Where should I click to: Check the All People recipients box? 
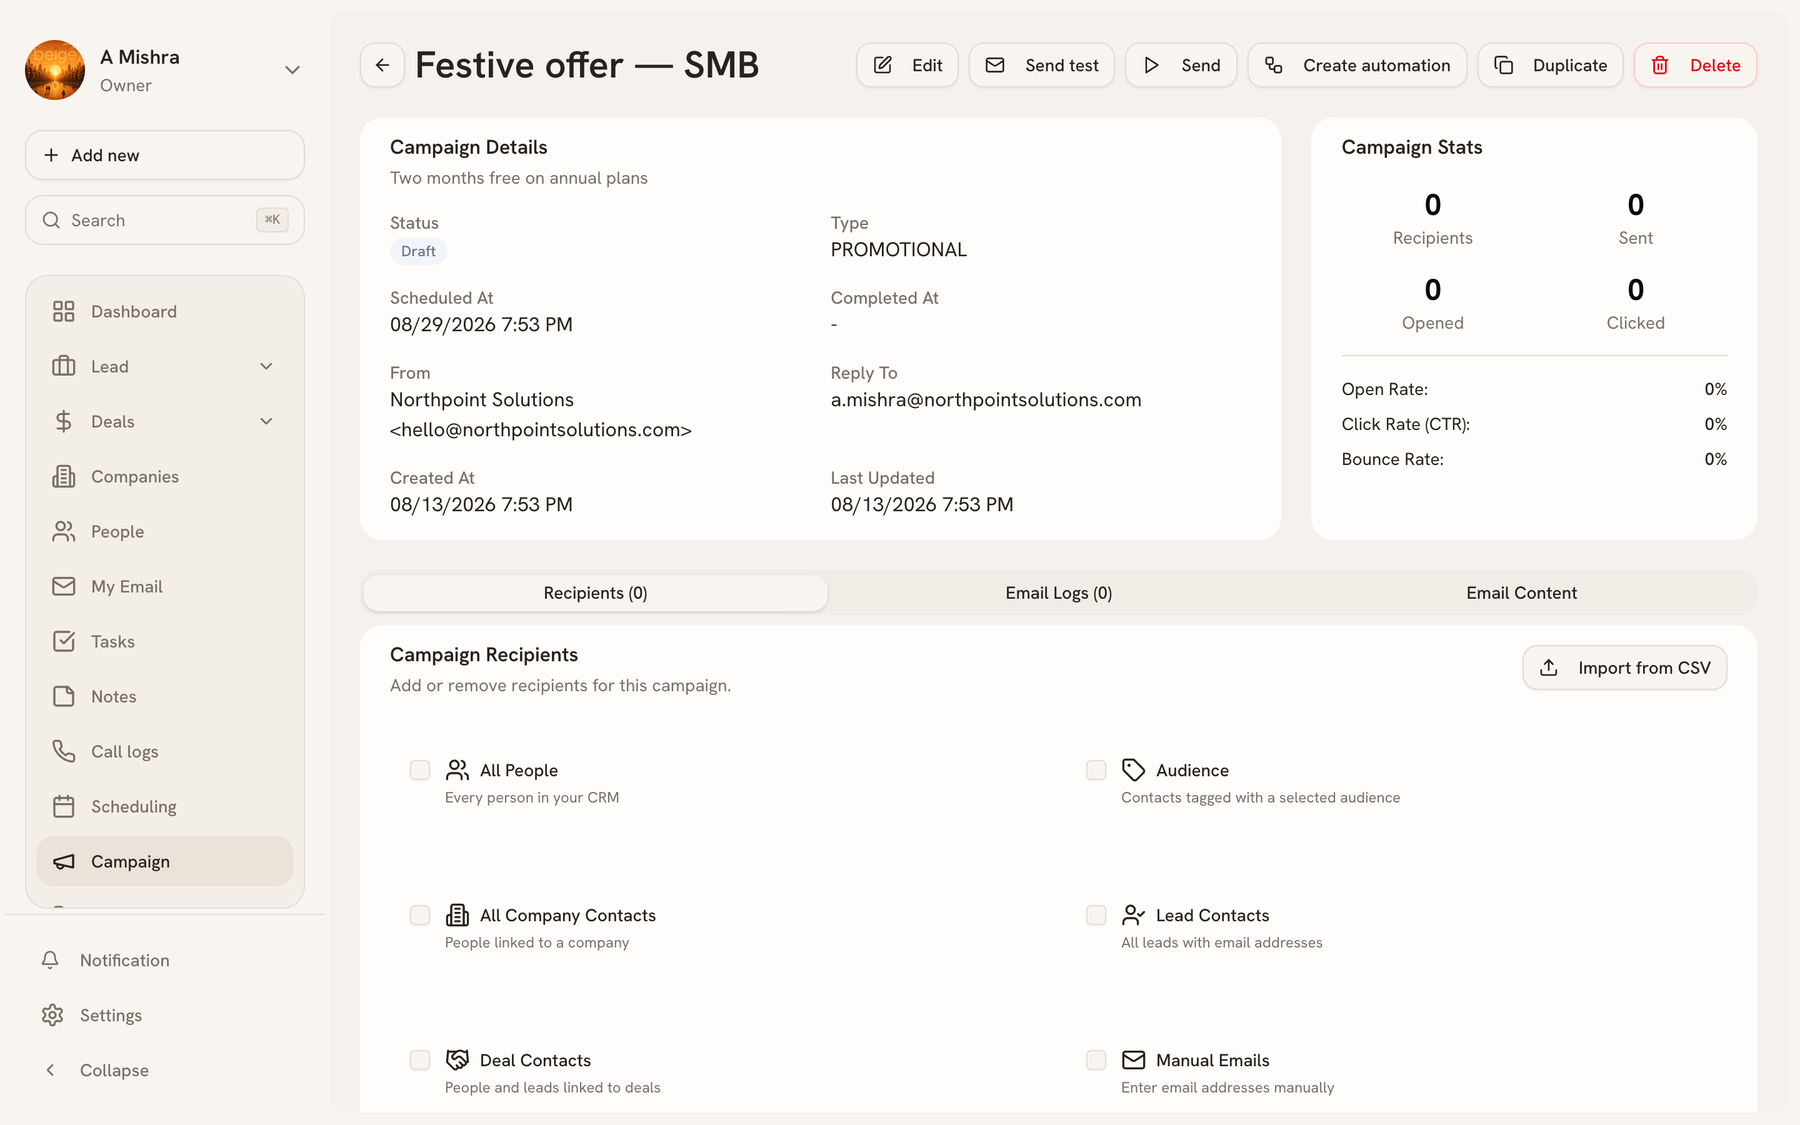[x=420, y=770]
